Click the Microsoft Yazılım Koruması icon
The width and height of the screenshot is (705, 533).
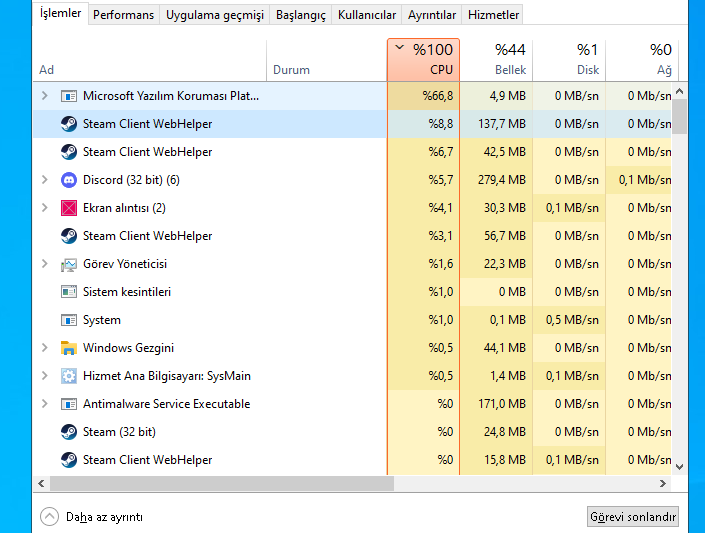69,96
